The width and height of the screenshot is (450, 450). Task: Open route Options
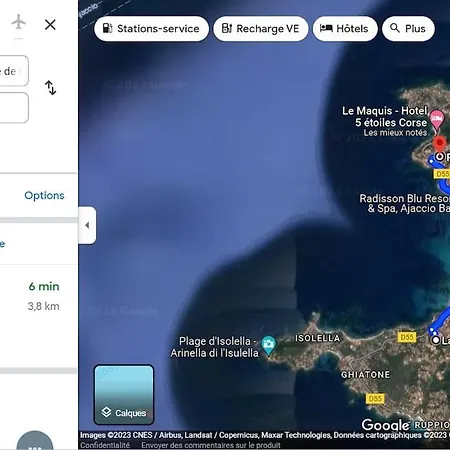pyautogui.click(x=44, y=195)
